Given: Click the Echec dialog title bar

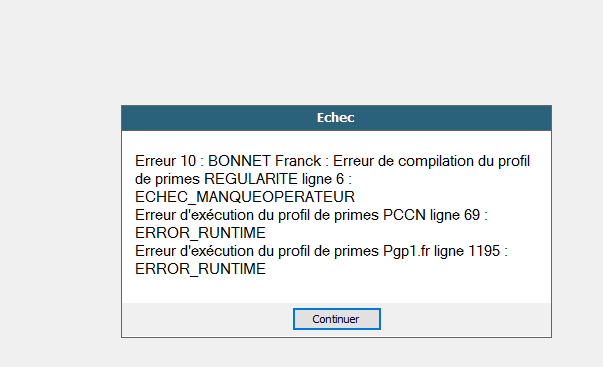Looking at the screenshot, I should point(336,118).
